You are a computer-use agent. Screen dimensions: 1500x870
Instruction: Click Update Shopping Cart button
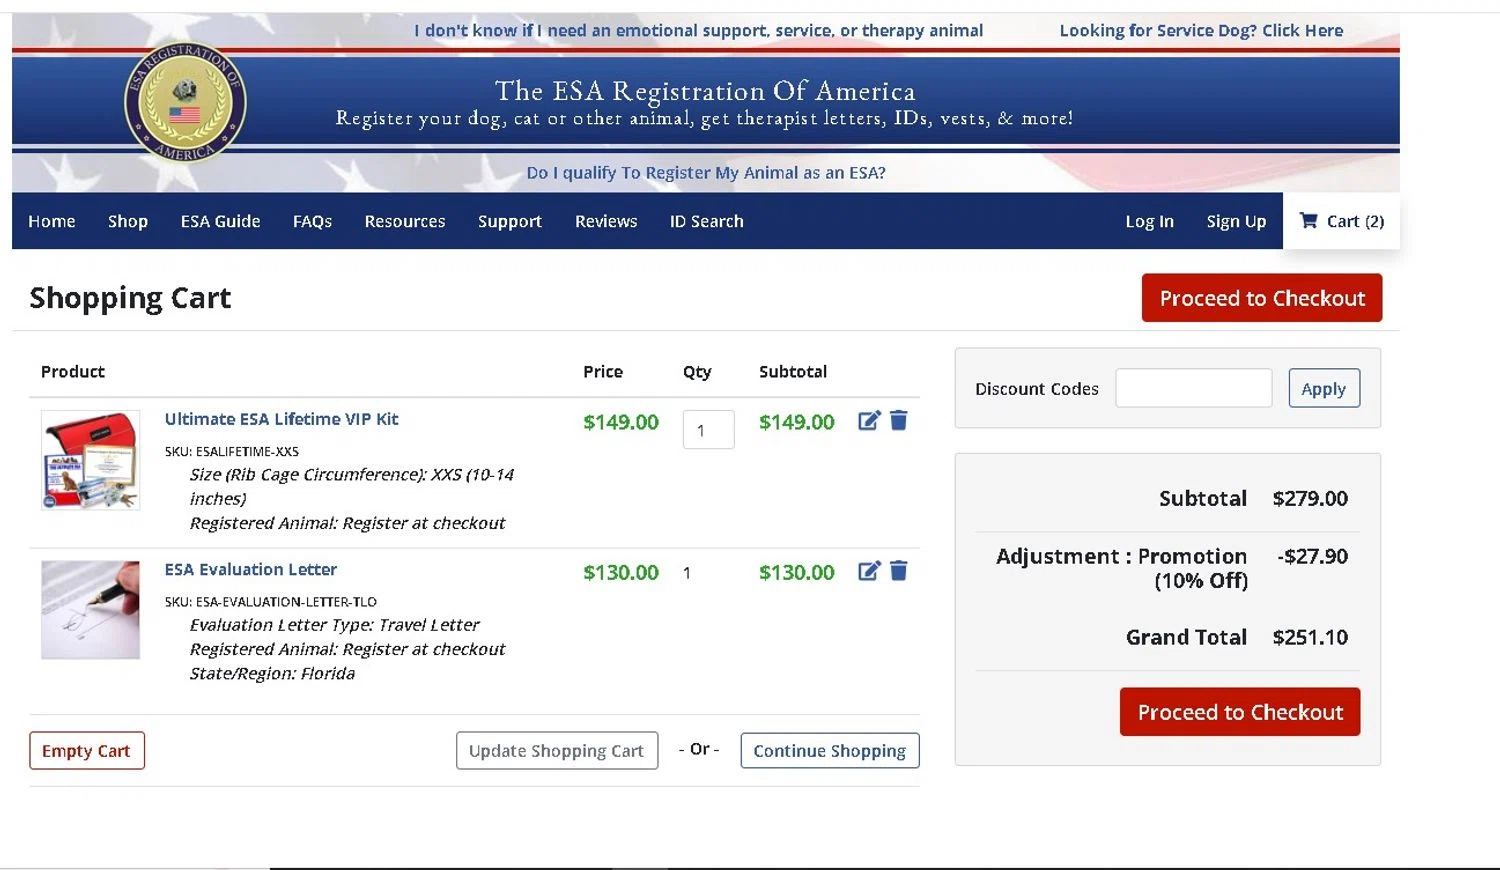[557, 751]
